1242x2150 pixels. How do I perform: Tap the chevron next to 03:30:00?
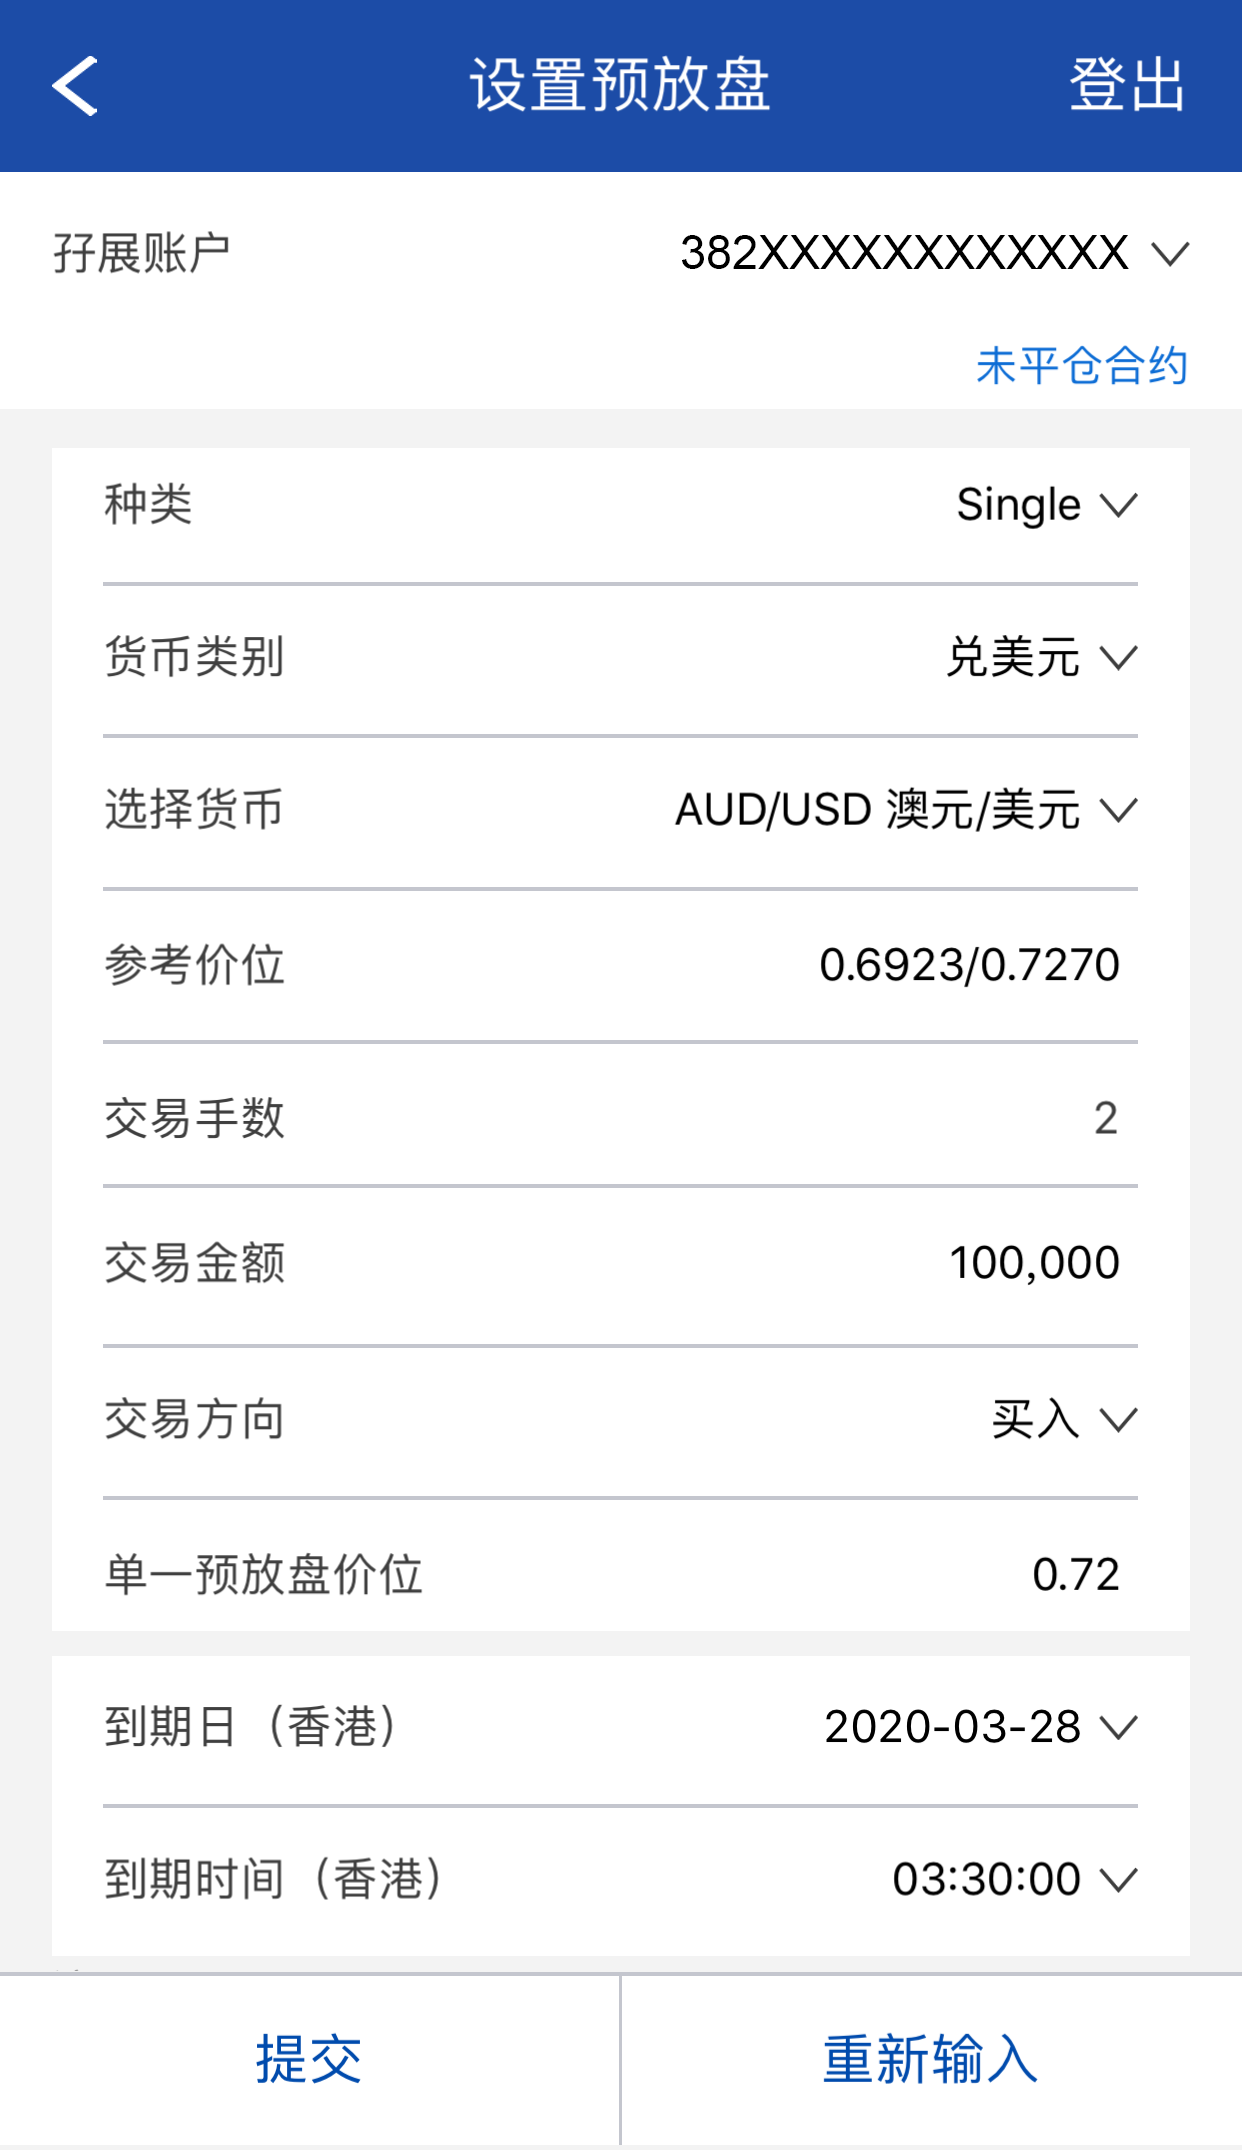click(1119, 1880)
